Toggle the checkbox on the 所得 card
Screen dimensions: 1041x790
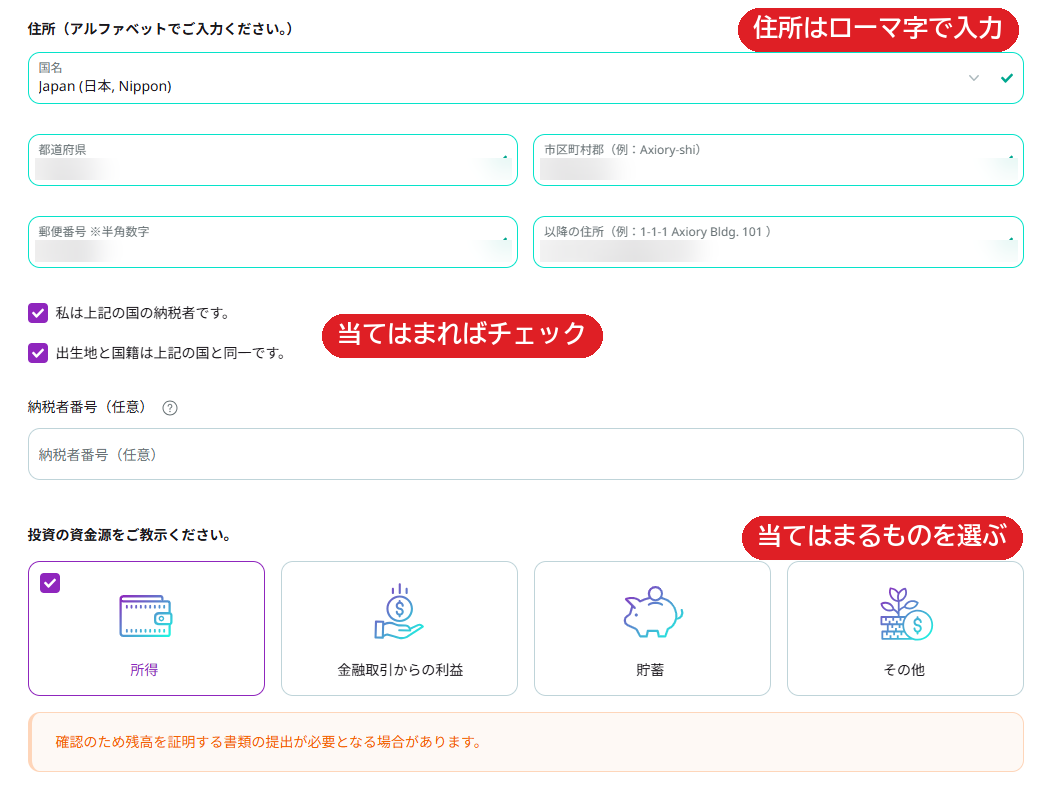50,583
